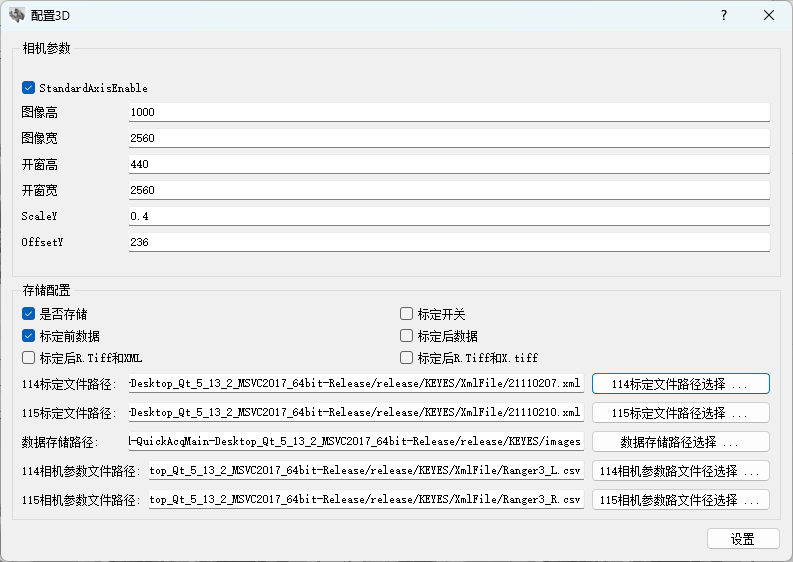This screenshot has height=562, width=793.
Task: Disable the 标定前数据 checkbox
Action: coord(29,336)
